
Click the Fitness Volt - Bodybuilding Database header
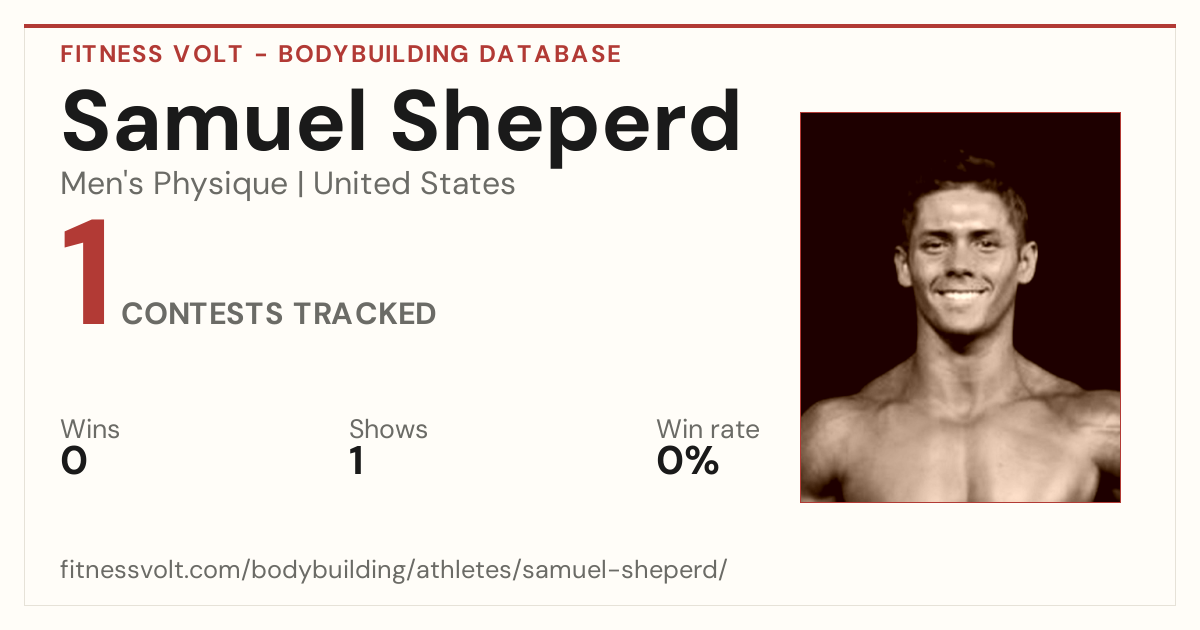[341, 54]
